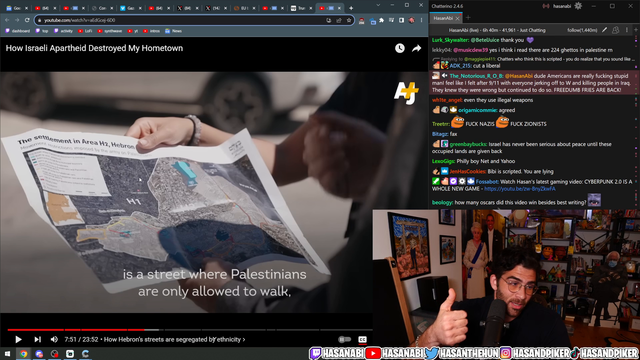Open the media control icon in Chrome toolbar
This screenshot has height=360, width=640.
pyautogui.click(x=392, y=20)
